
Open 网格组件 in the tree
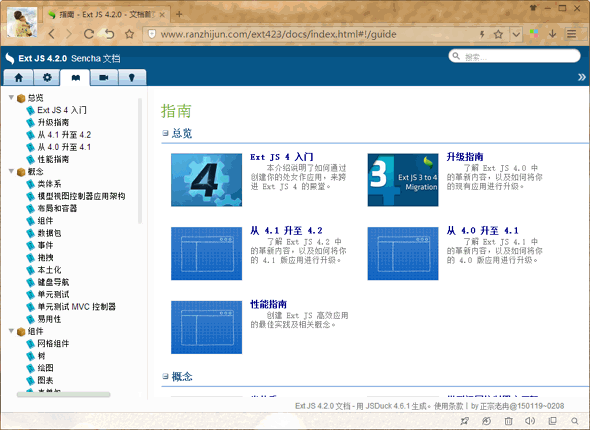[53, 343]
